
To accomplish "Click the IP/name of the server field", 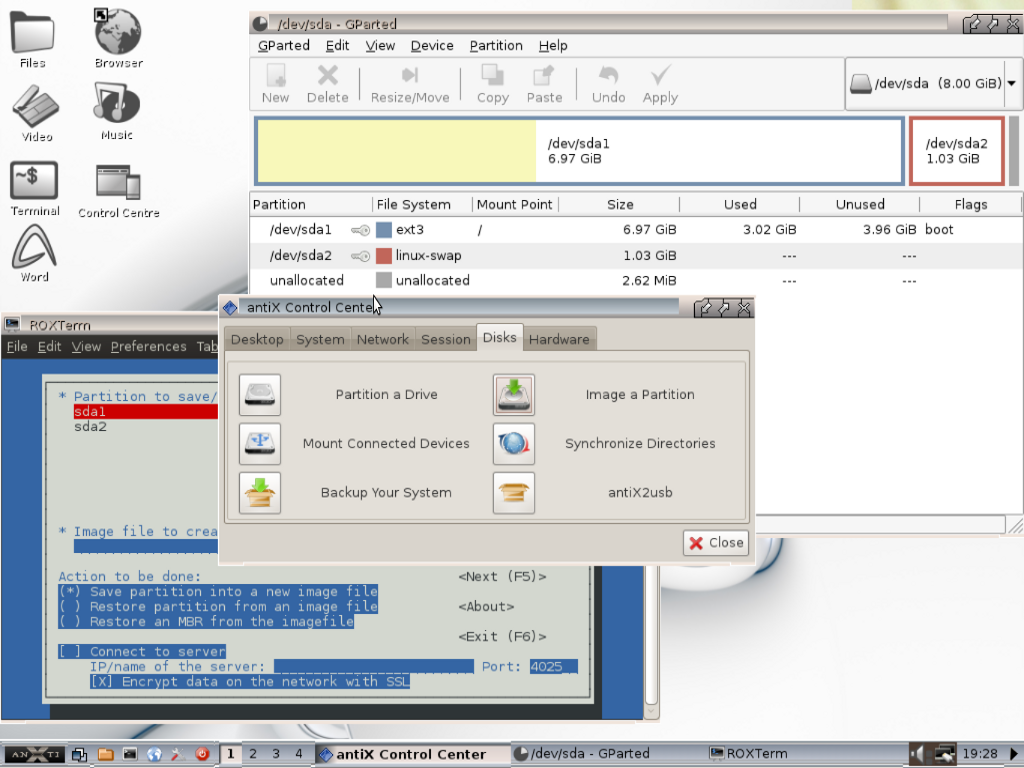I will click(x=374, y=667).
